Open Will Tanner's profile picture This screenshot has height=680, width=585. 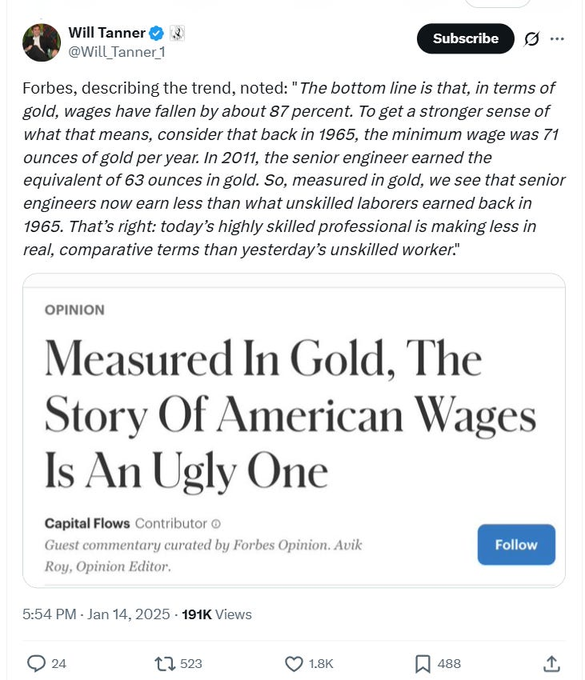(42, 42)
